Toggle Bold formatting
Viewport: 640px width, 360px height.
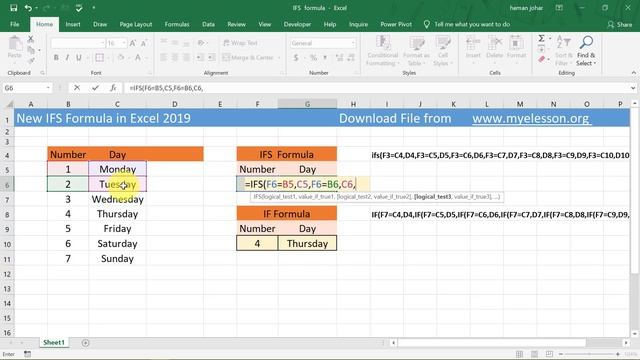coord(56,58)
